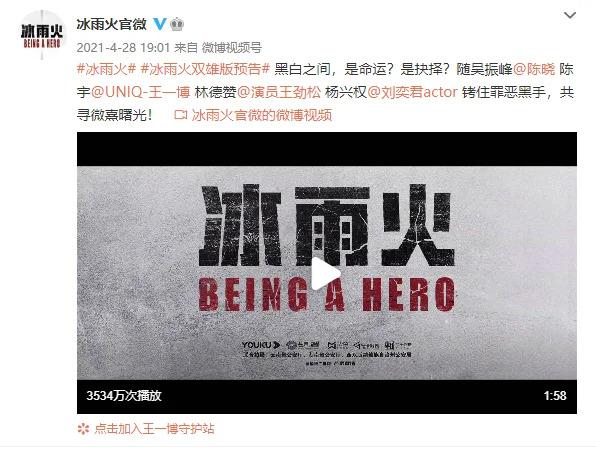Expand the post options chevron

pos(569,15)
